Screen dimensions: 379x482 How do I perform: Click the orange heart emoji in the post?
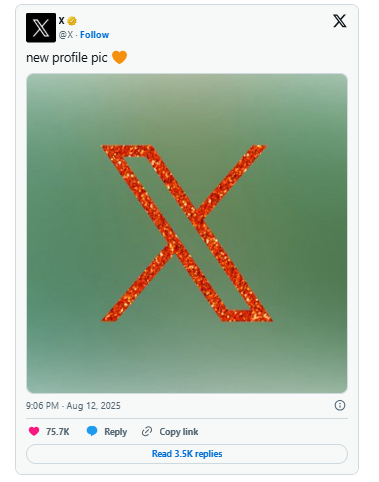pyautogui.click(x=119, y=57)
